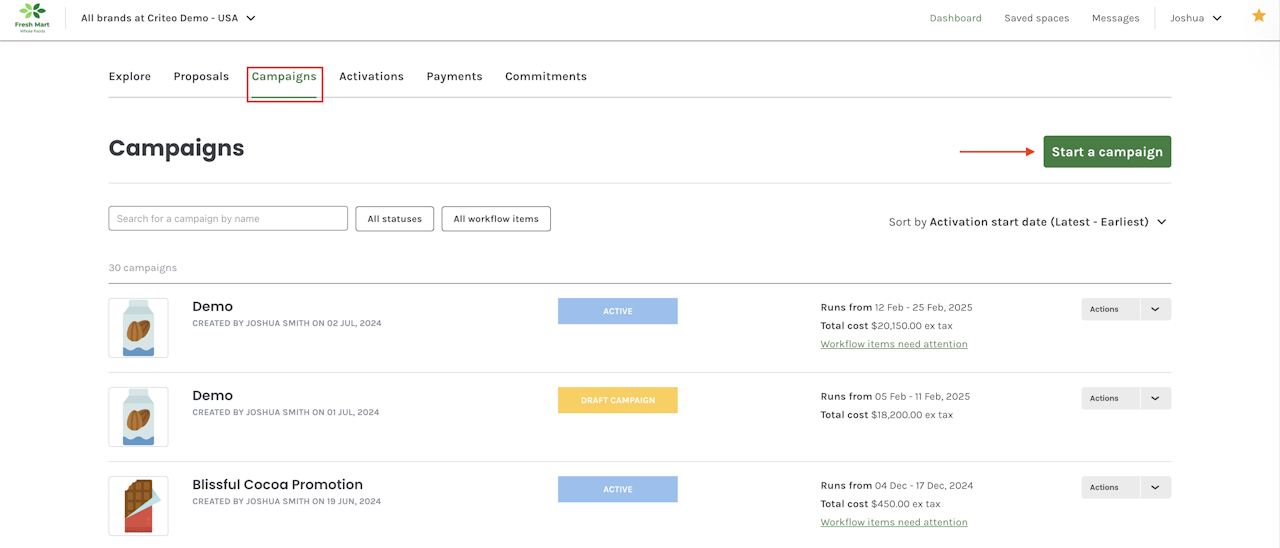The width and height of the screenshot is (1280, 548).
Task: Click the Fresh Mart logo
Action: click(32, 17)
